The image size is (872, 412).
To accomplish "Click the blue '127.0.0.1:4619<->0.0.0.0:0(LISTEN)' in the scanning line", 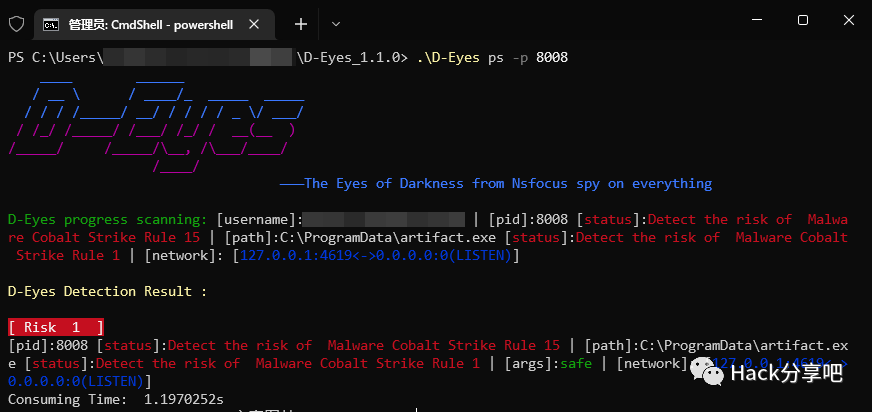I will 375,256.
